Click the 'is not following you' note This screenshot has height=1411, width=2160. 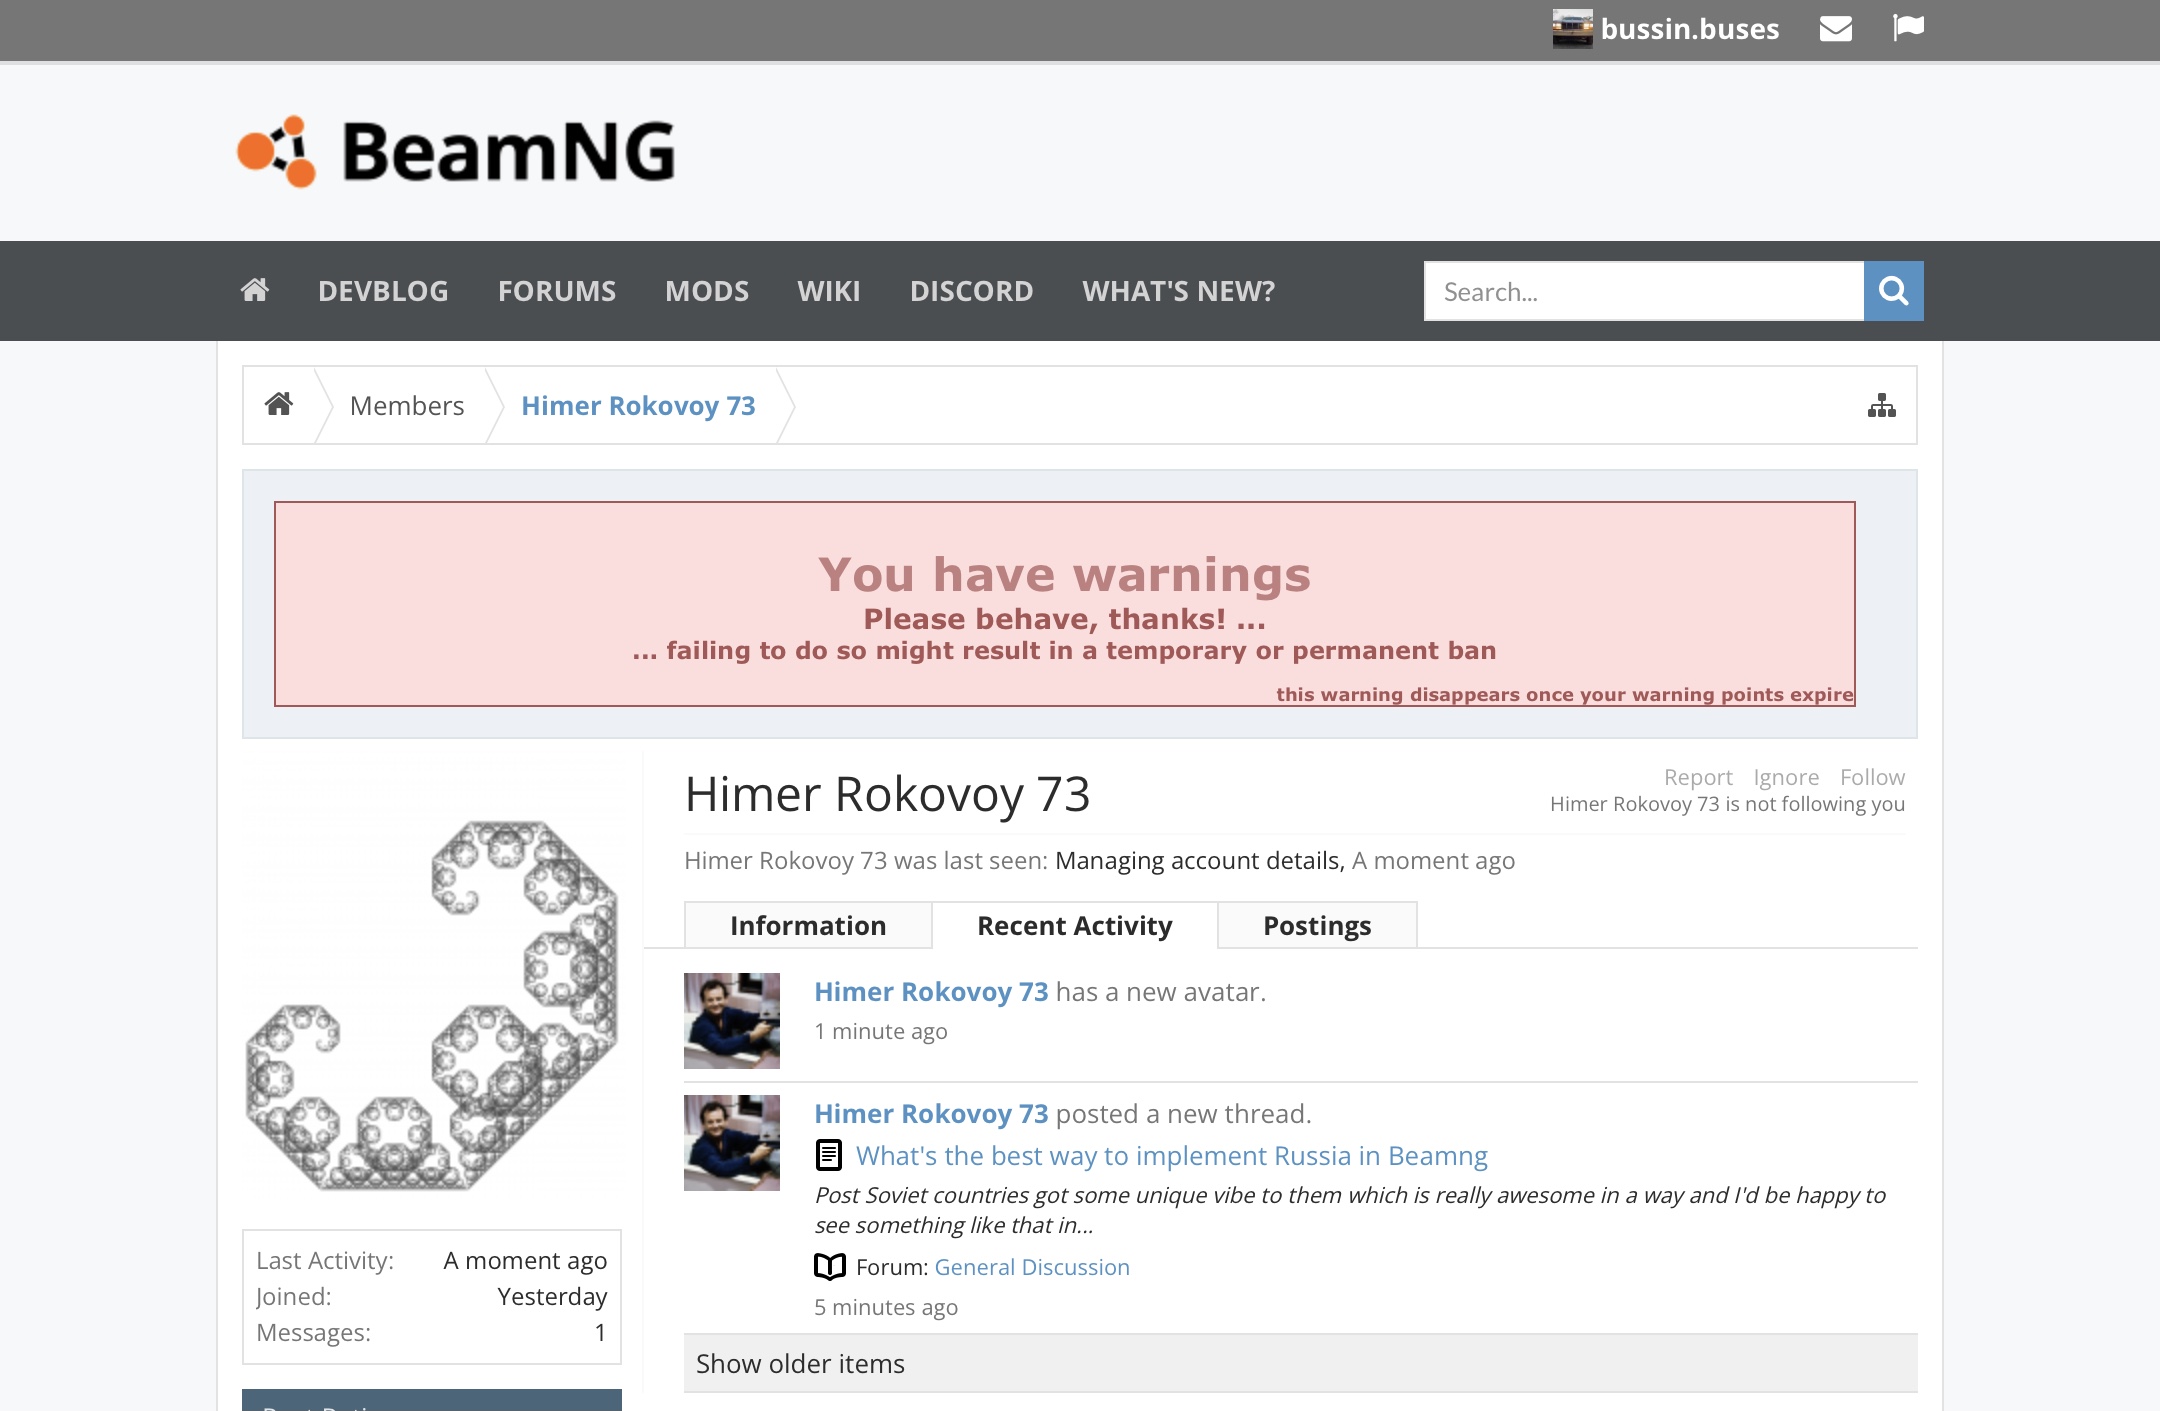[1727, 804]
